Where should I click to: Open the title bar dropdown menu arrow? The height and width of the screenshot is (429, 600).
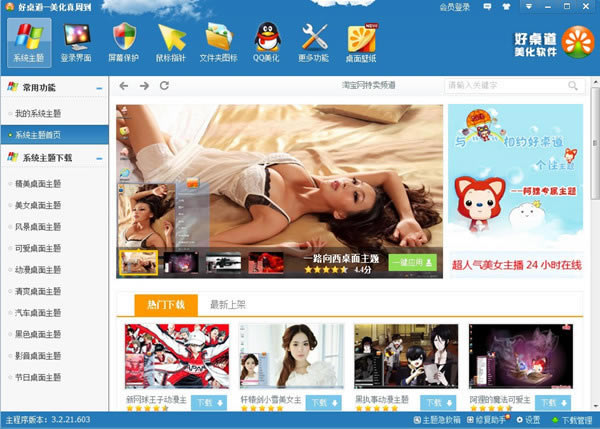(x=529, y=7)
